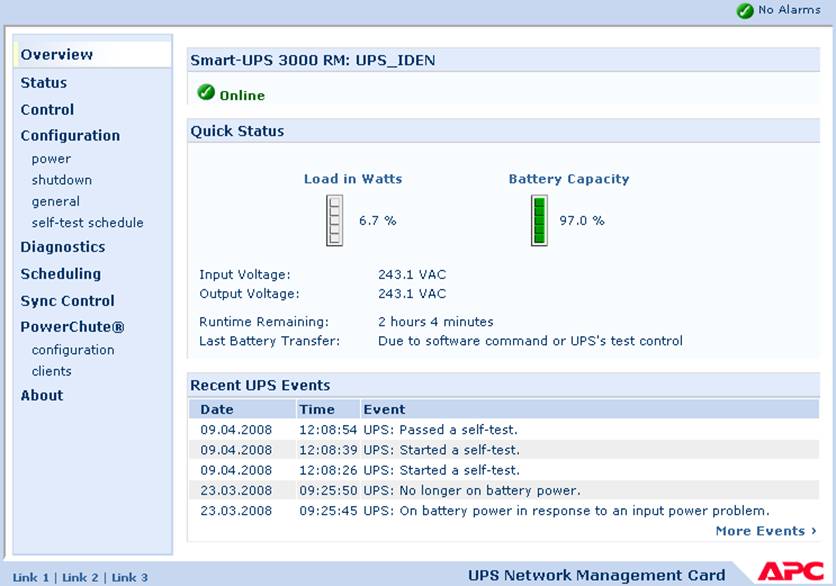Viewport: 836px width, 586px height.
Task: Click the 12:08:54 time cell
Action: click(328, 430)
